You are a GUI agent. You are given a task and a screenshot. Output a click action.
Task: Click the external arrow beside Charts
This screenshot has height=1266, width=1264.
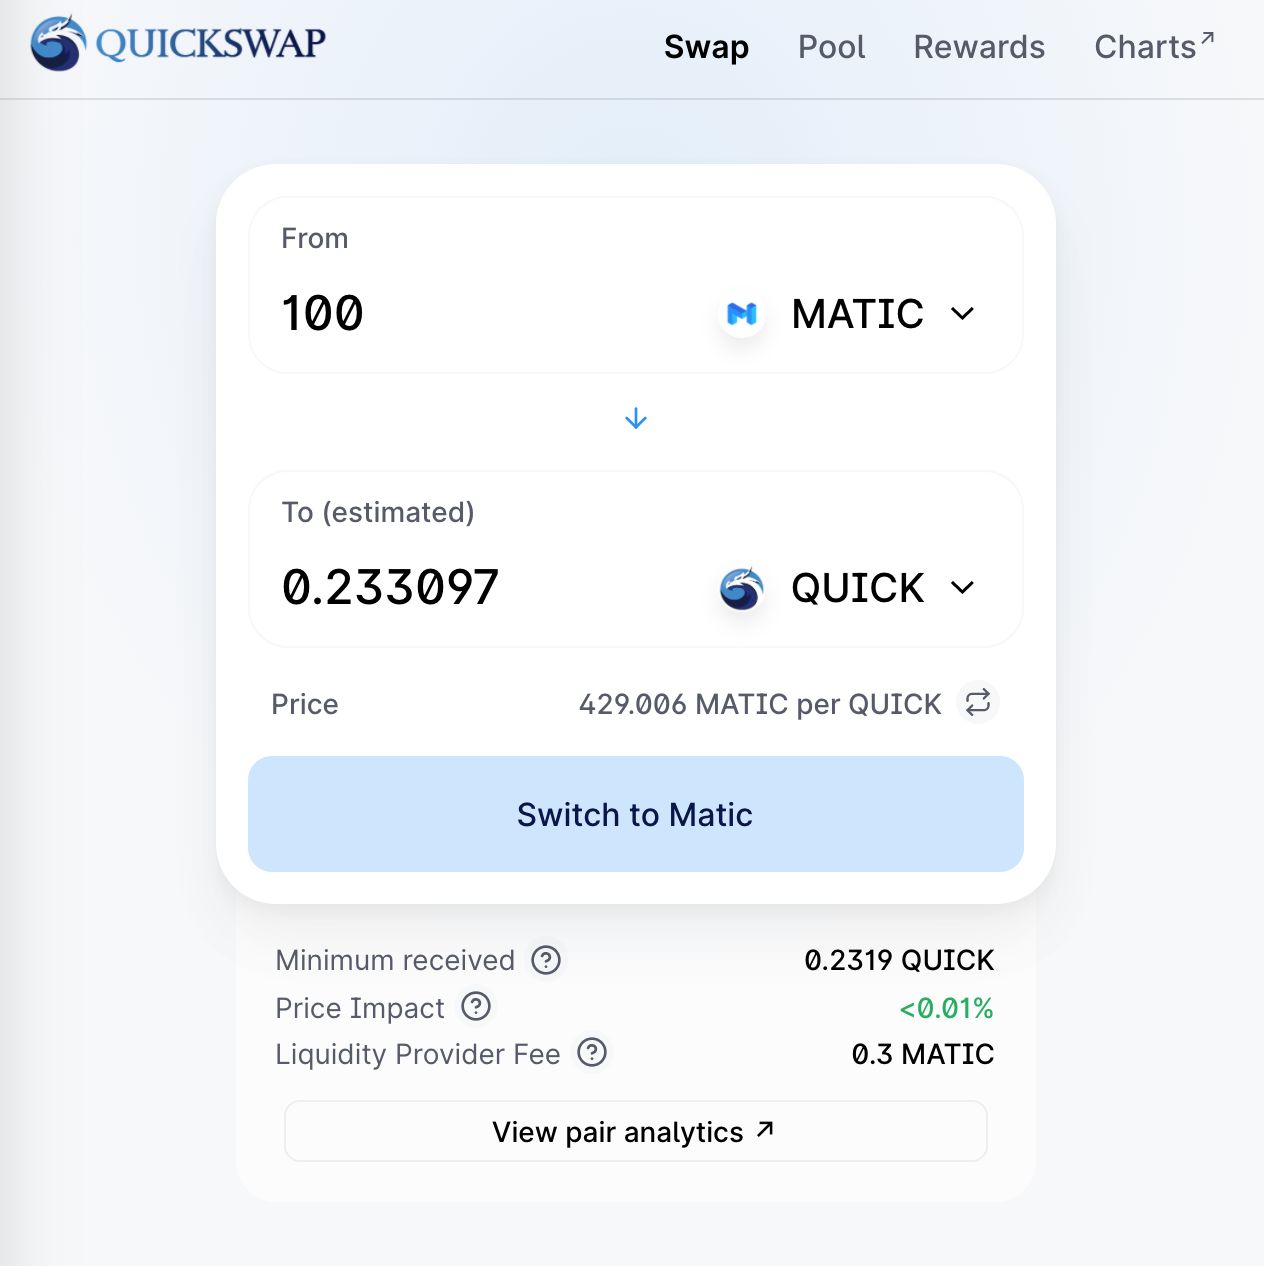pyautogui.click(x=1207, y=39)
